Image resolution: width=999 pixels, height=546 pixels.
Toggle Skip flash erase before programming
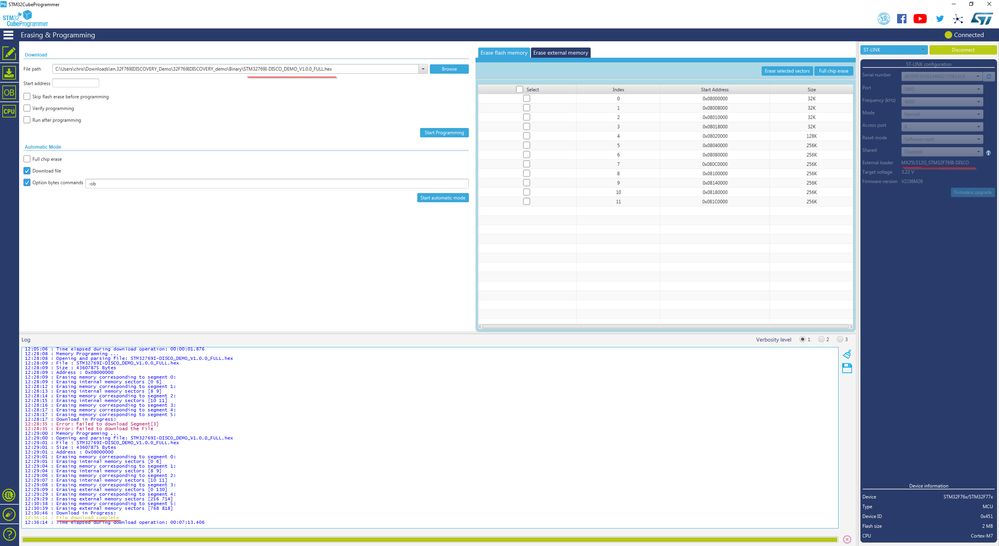(x=27, y=96)
